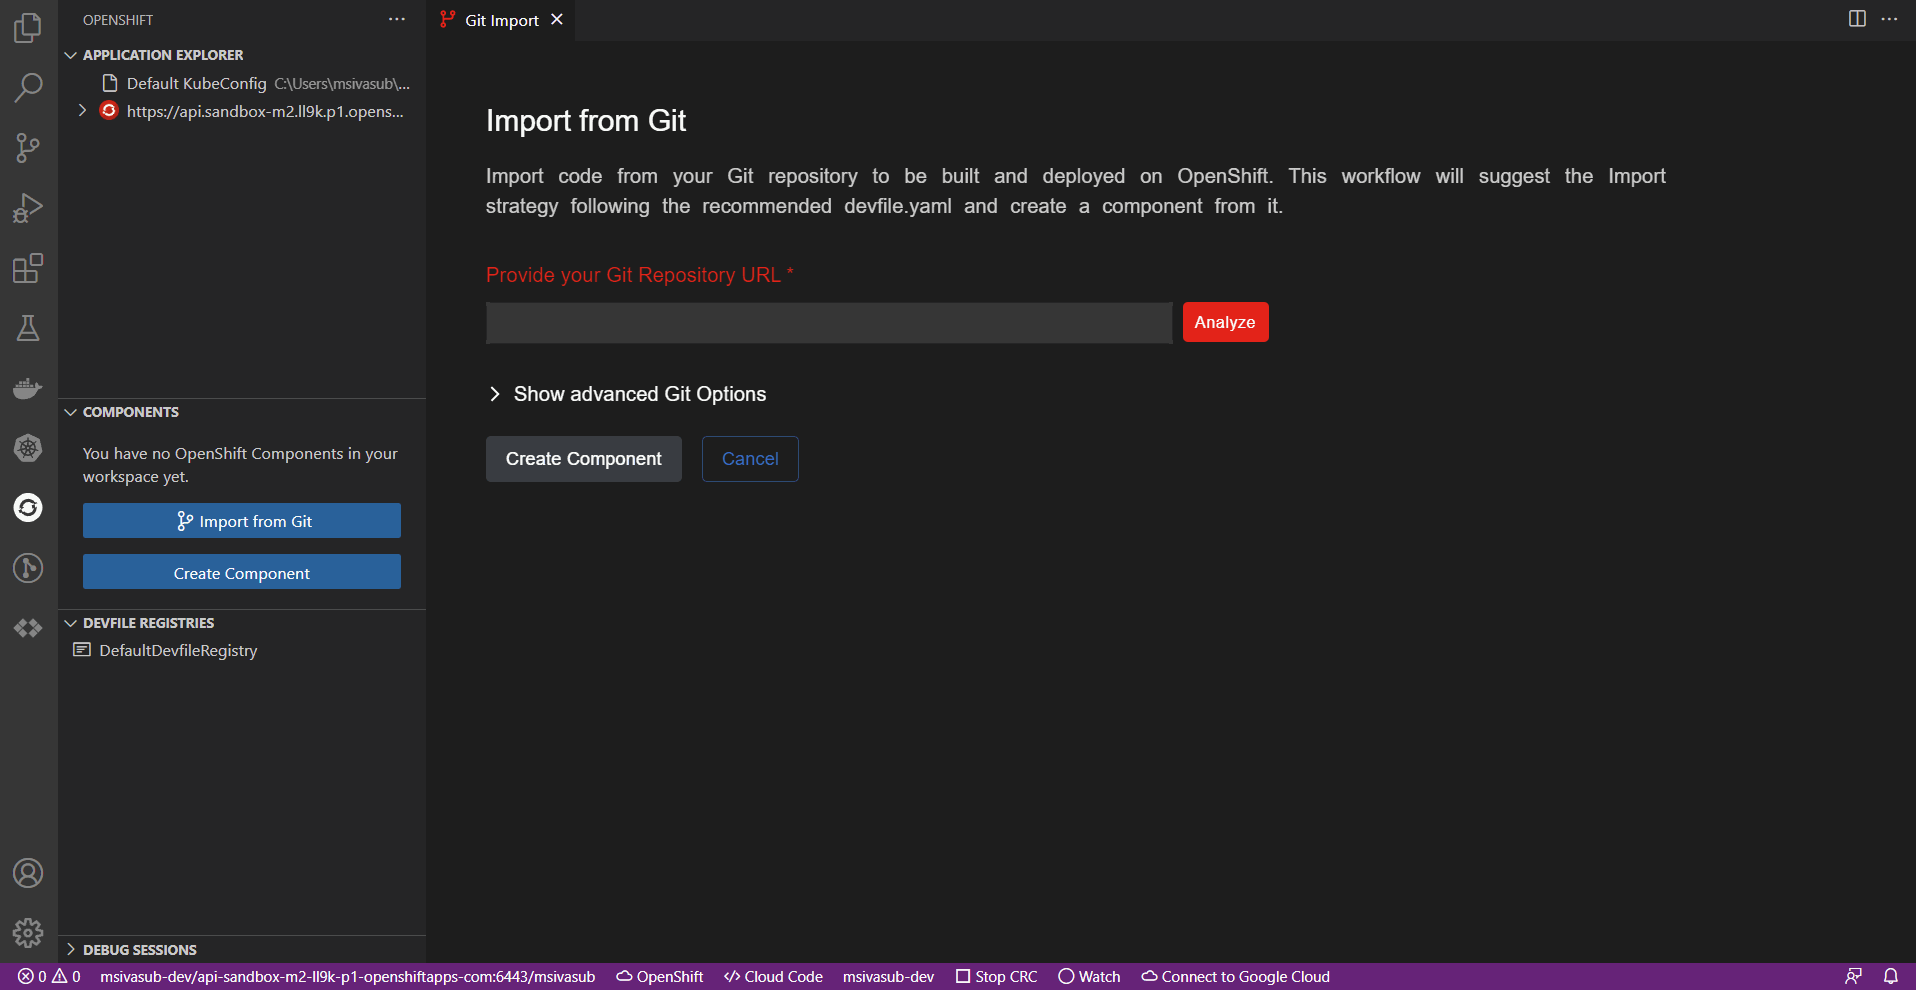The width and height of the screenshot is (1916, 990).
Task: Open the Accounts profile icon
Action: [28, 873]
